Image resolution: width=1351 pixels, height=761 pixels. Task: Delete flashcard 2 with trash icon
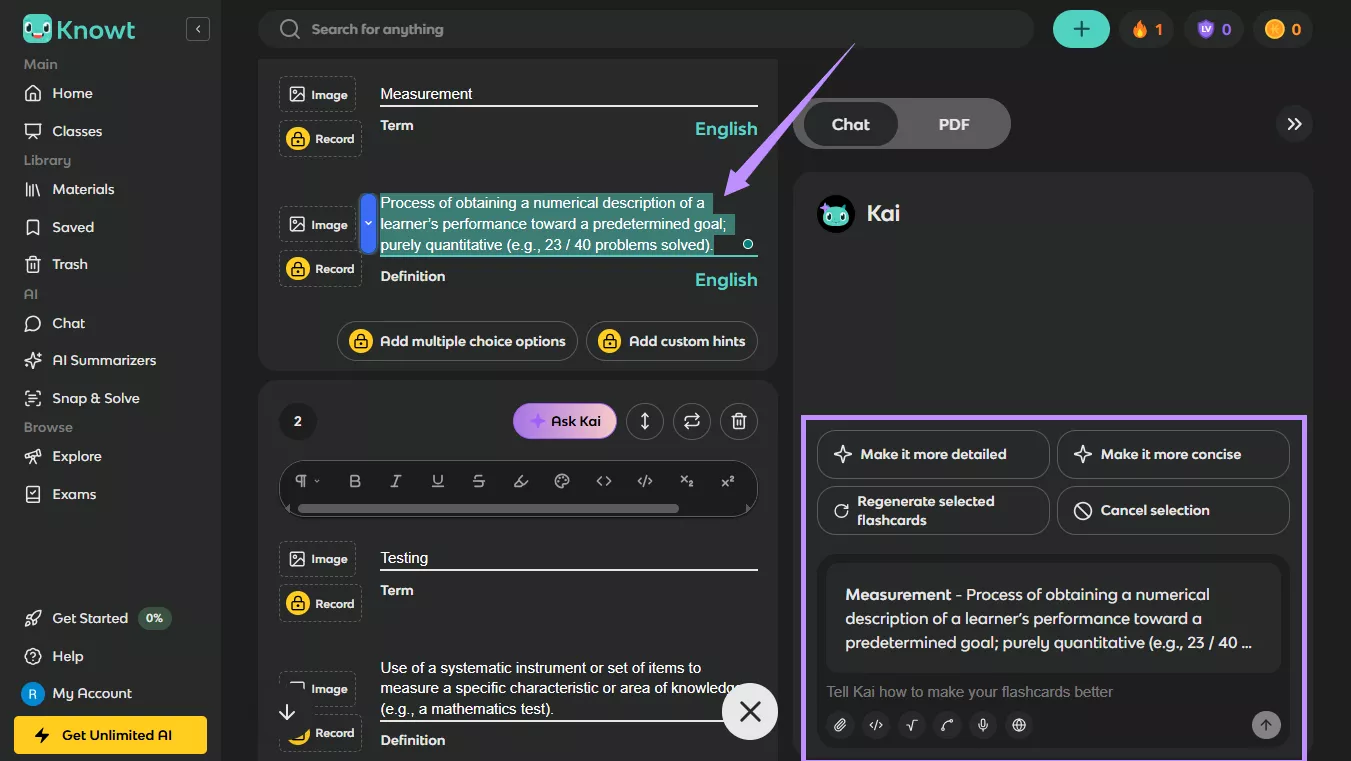tap(739, 421)
